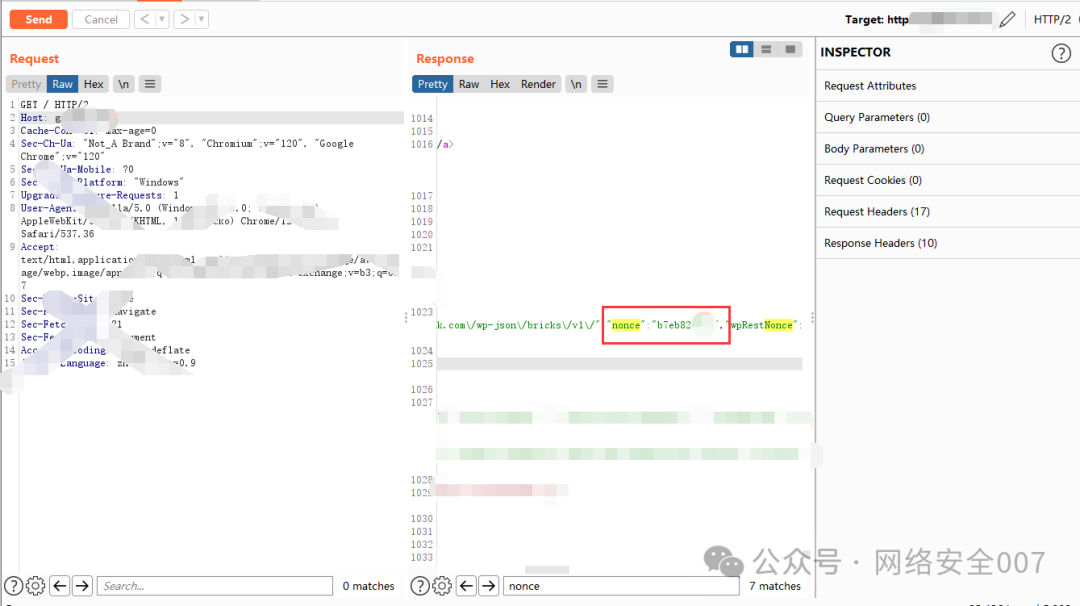1080x606 pixels.
Task: Click the Cancel button
Action: click(101, 19)
